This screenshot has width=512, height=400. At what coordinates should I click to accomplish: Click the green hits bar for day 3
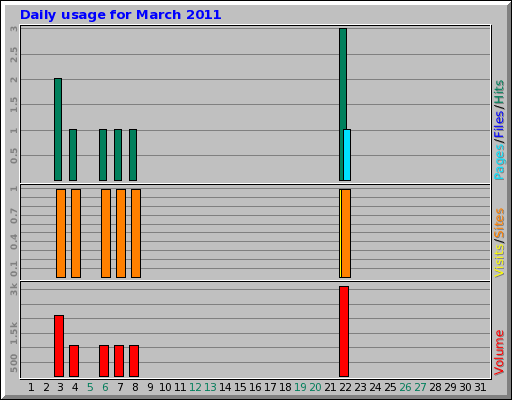click(58, 129)
